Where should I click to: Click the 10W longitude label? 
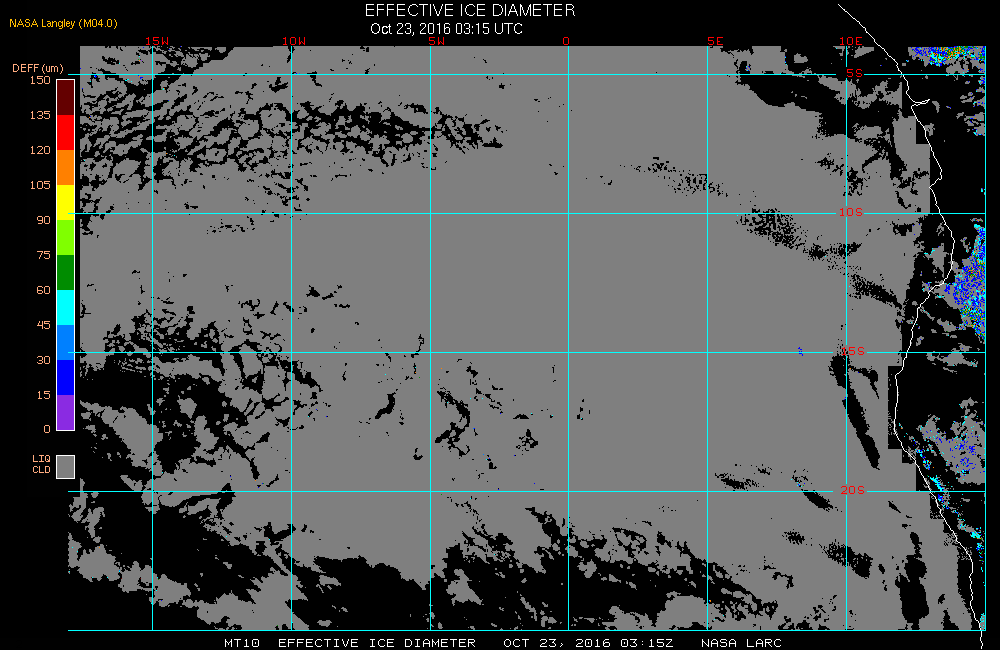(x=294, y=41)
